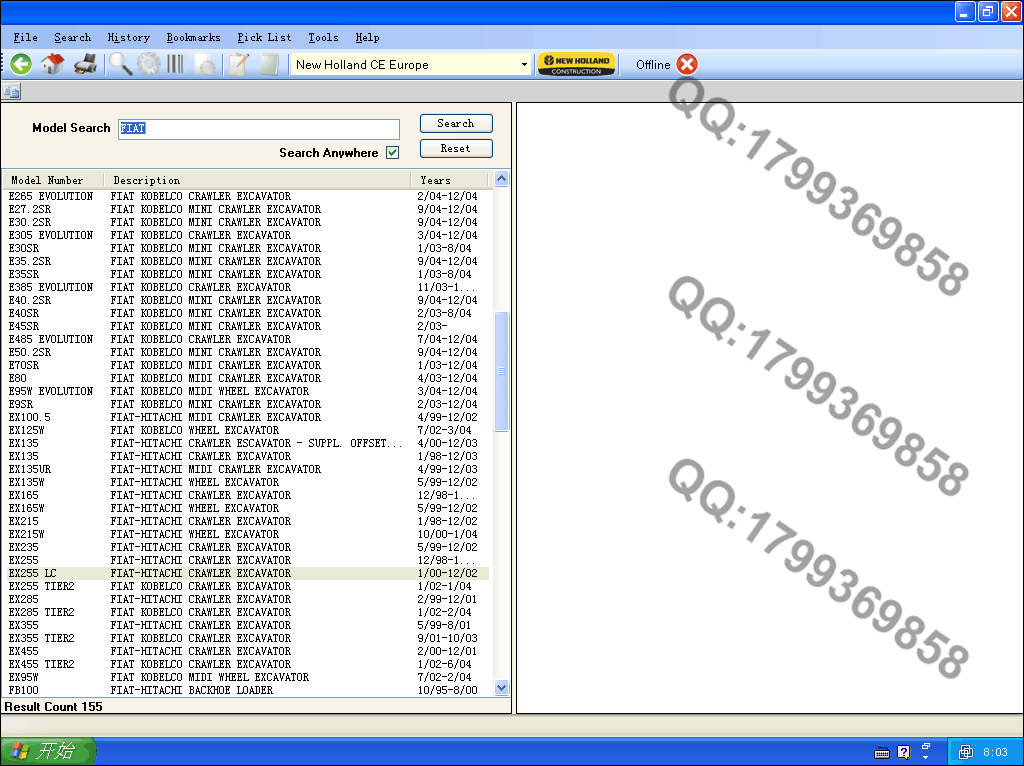Click the green Back arrow icon
This screenshot has width=1024, height=766.
tap(21, 64)
